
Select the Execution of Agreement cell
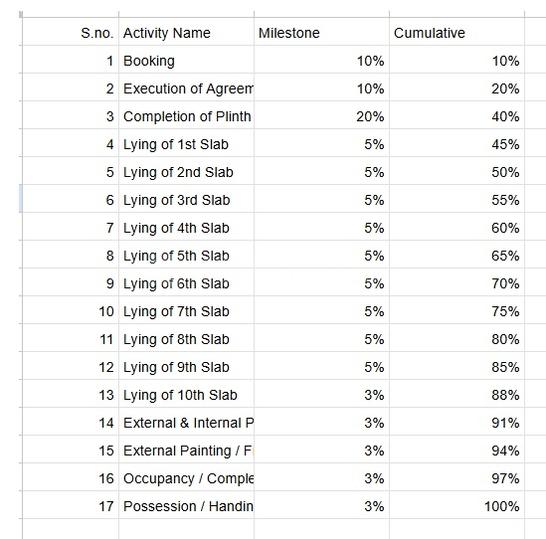(186, 87)
